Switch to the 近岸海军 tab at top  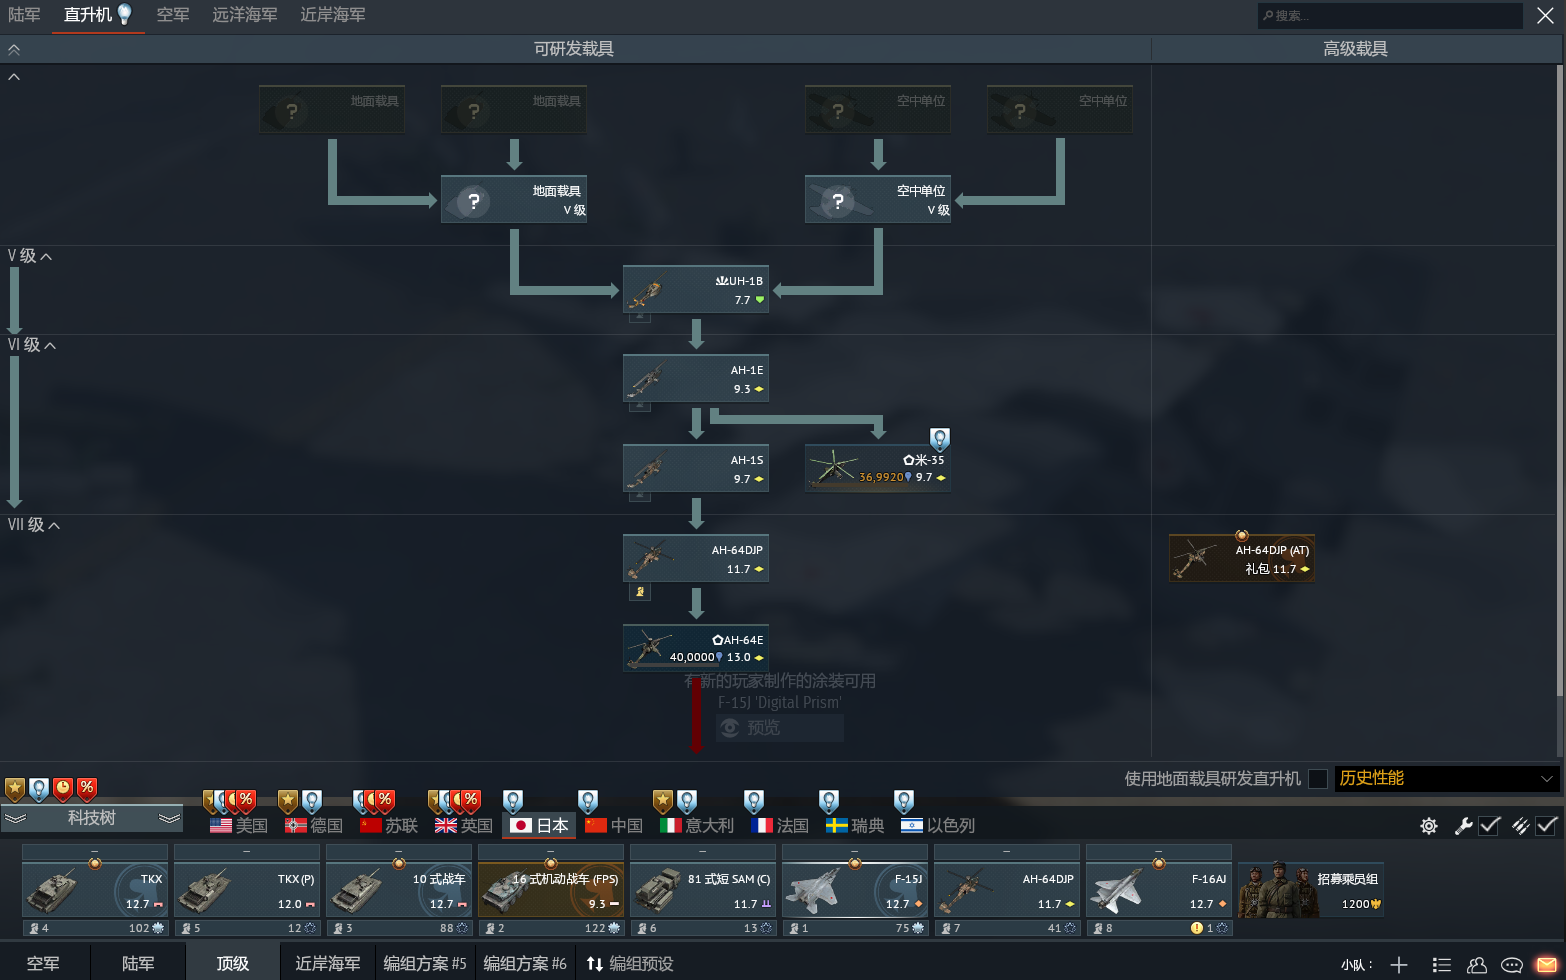click(x=333, y=15)
